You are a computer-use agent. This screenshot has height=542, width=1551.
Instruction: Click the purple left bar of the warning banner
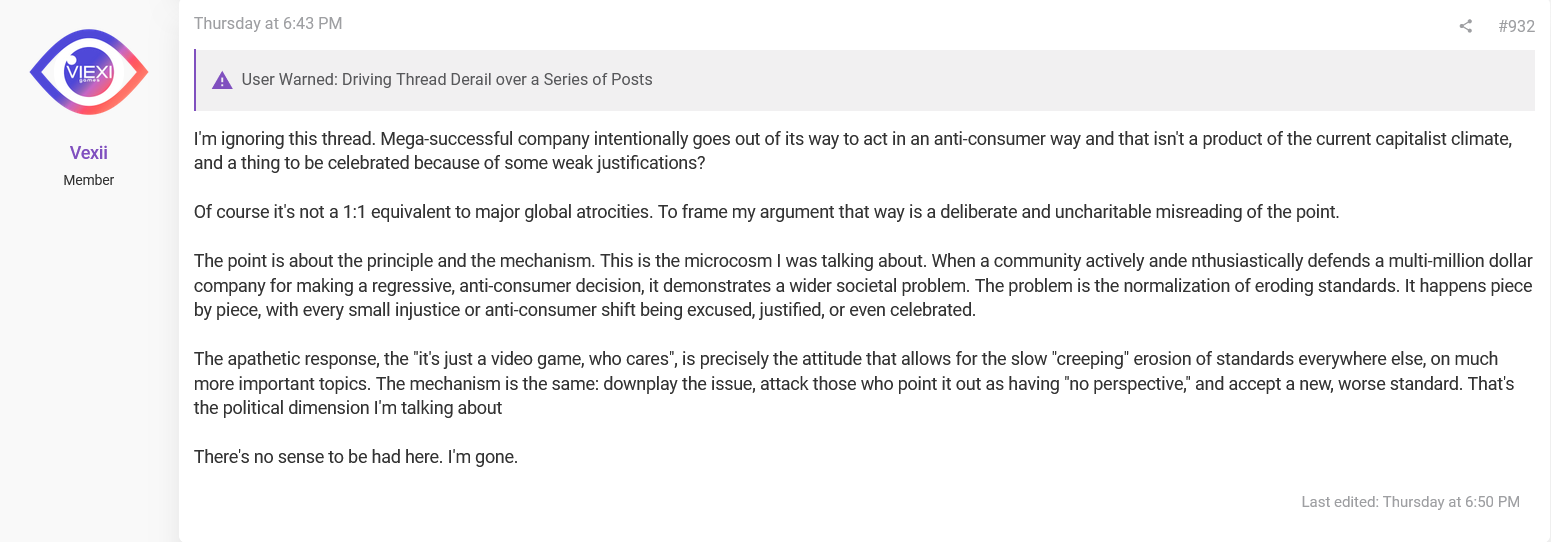pyautogui.click(x=195, y=80)
